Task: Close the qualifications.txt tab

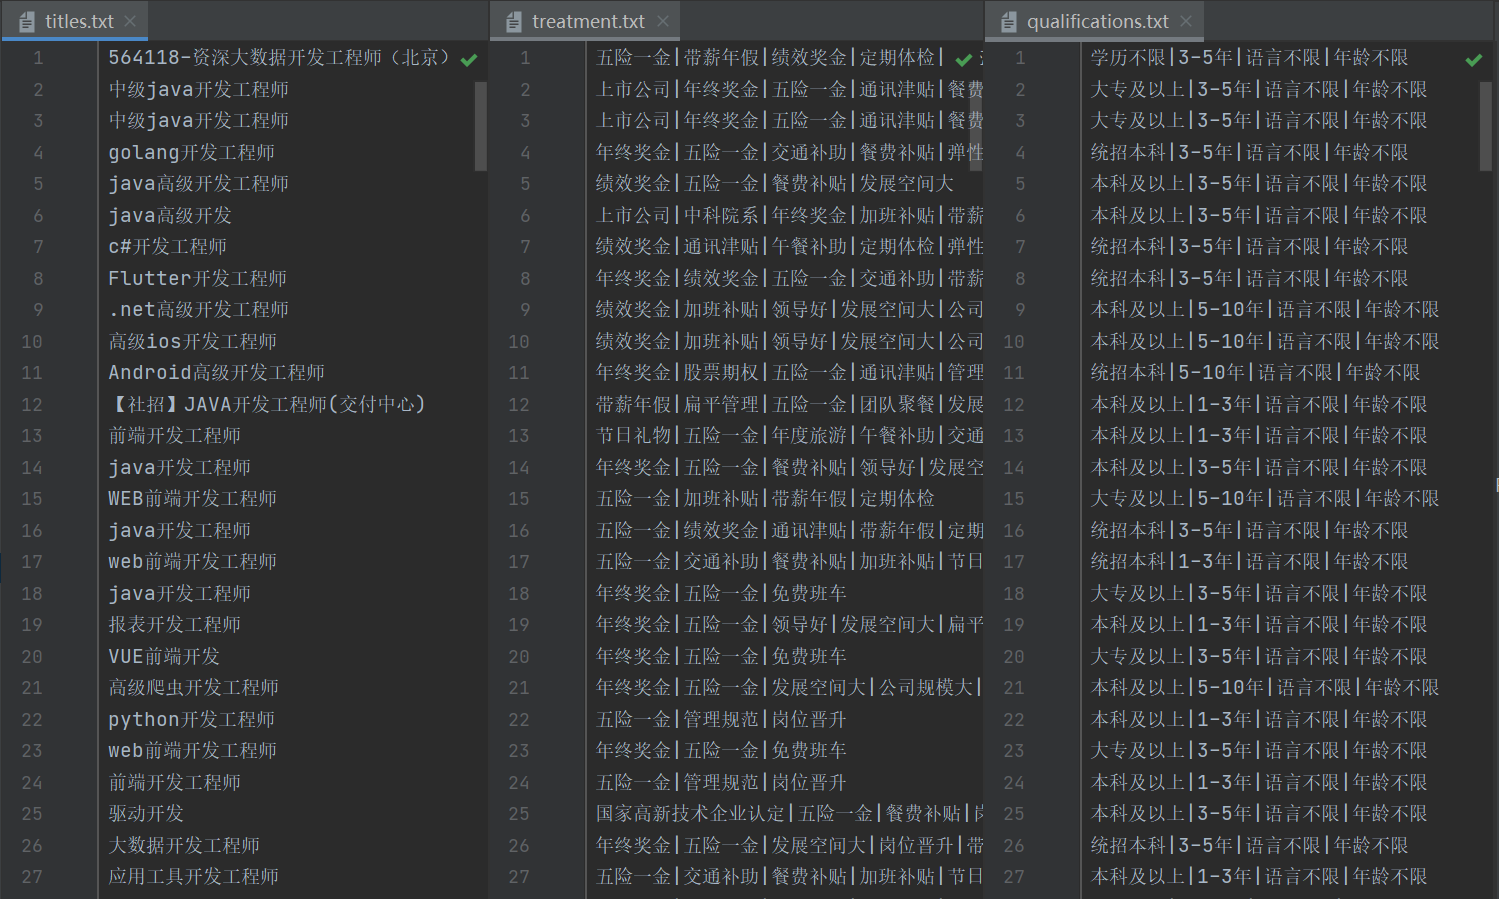Action: coord(1186,21)
